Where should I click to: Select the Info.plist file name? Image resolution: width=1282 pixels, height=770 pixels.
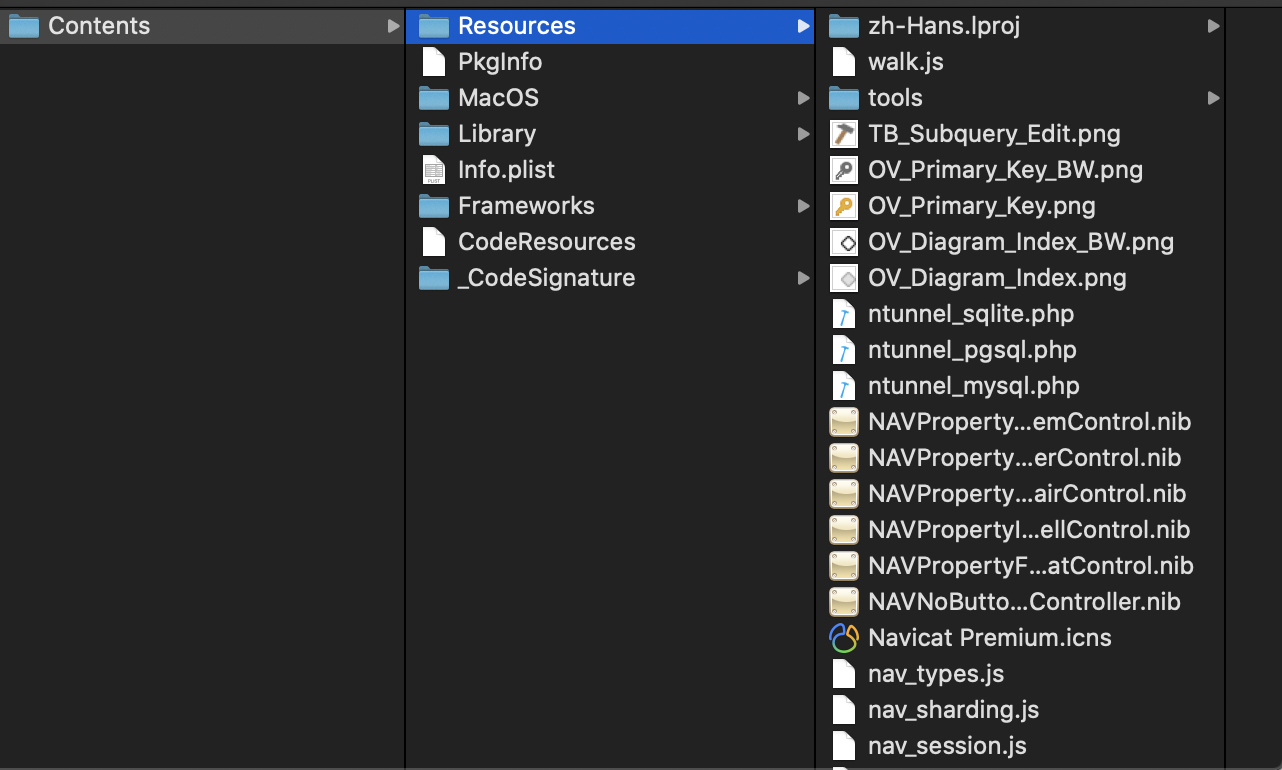click(506, 170)
